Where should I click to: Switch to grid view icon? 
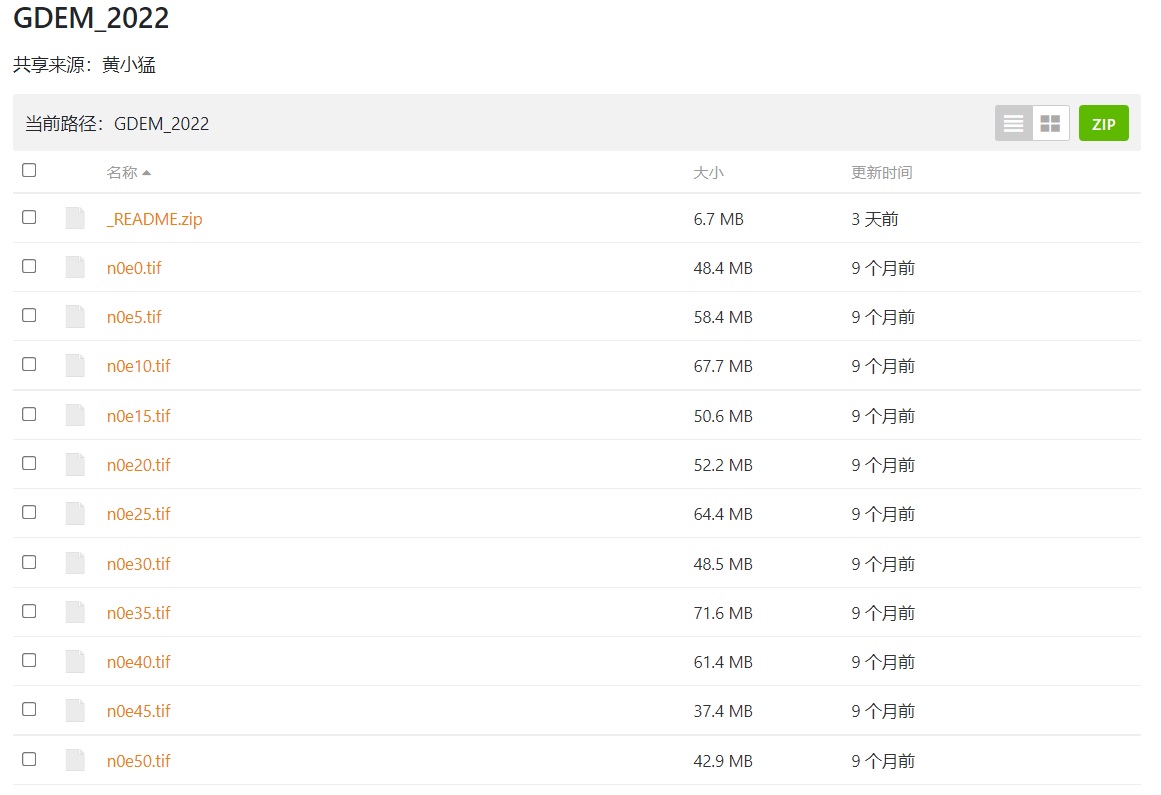(x=1051, y=123)
